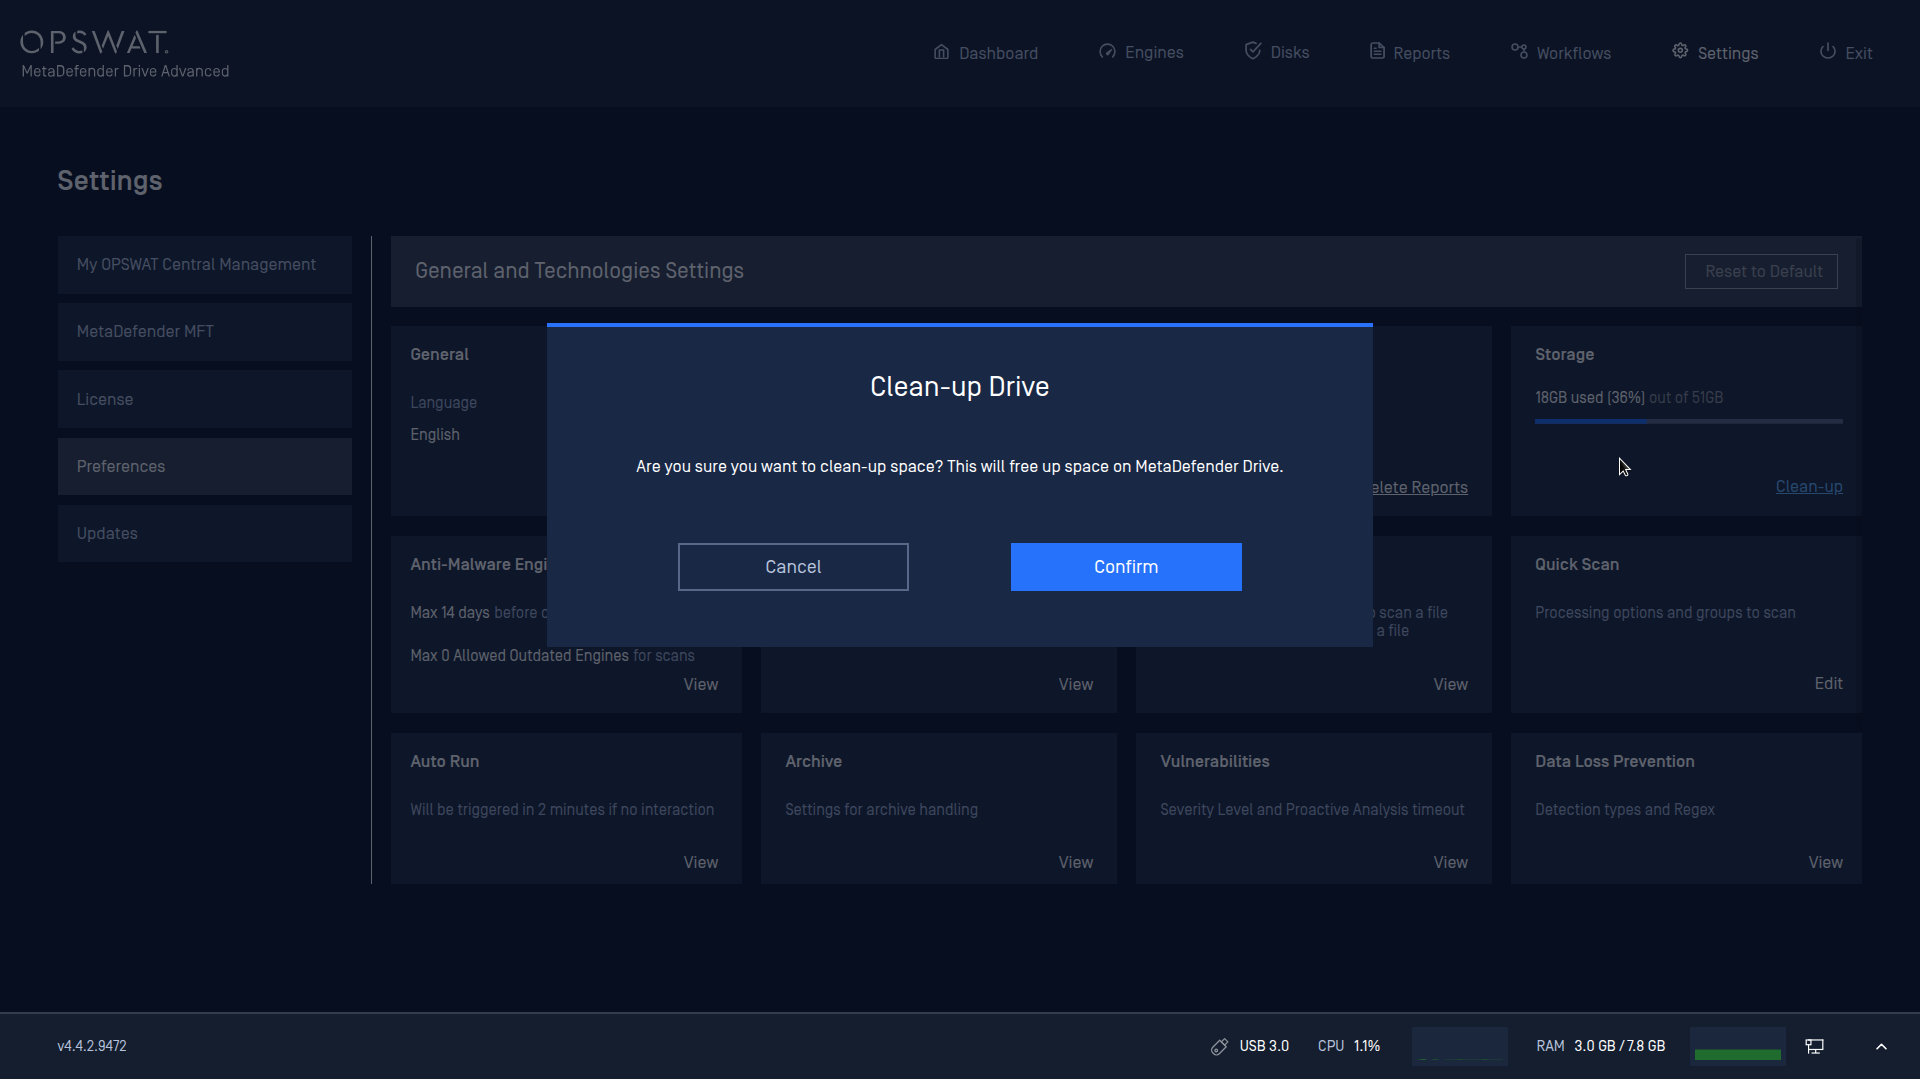Viewport: 1920px width, 1079px height.
Task: Click 'Severity Level and Proactive Analysis timeout' text
Action: pyautogui.click(x=1312, y=810)
